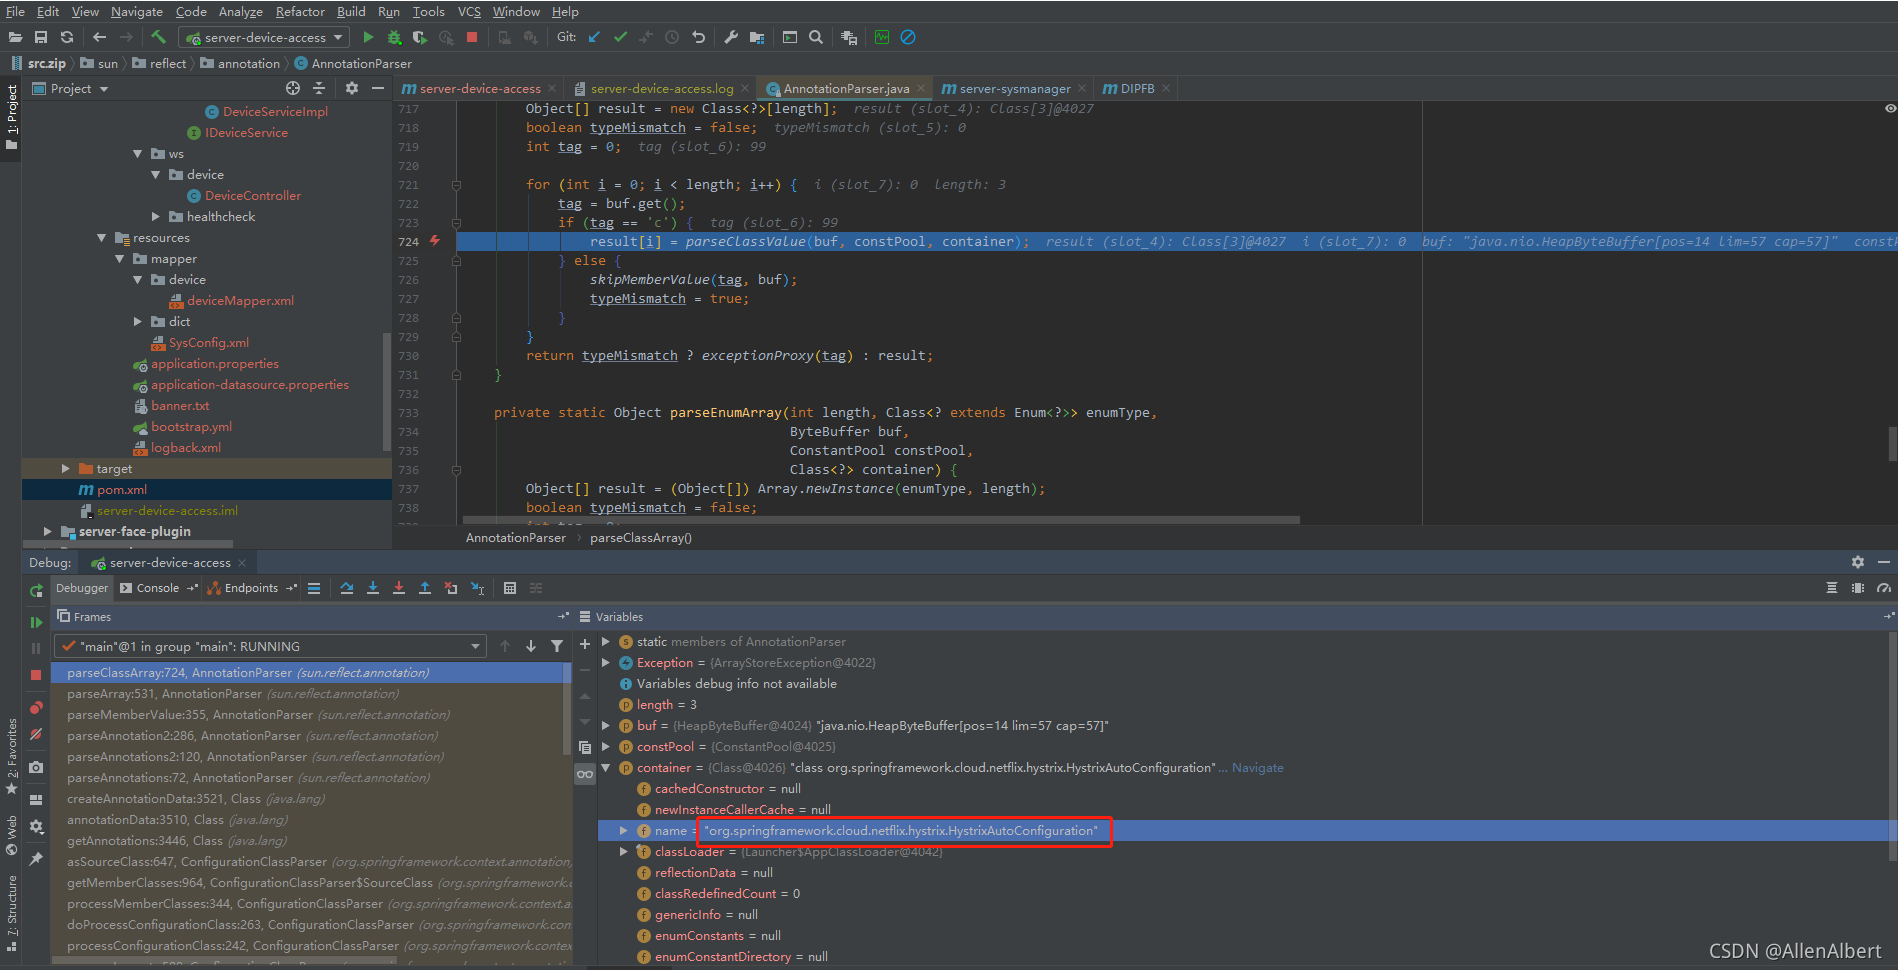Click the Step Into debugger icon
1898x970 pixels.
coord(373,588)
